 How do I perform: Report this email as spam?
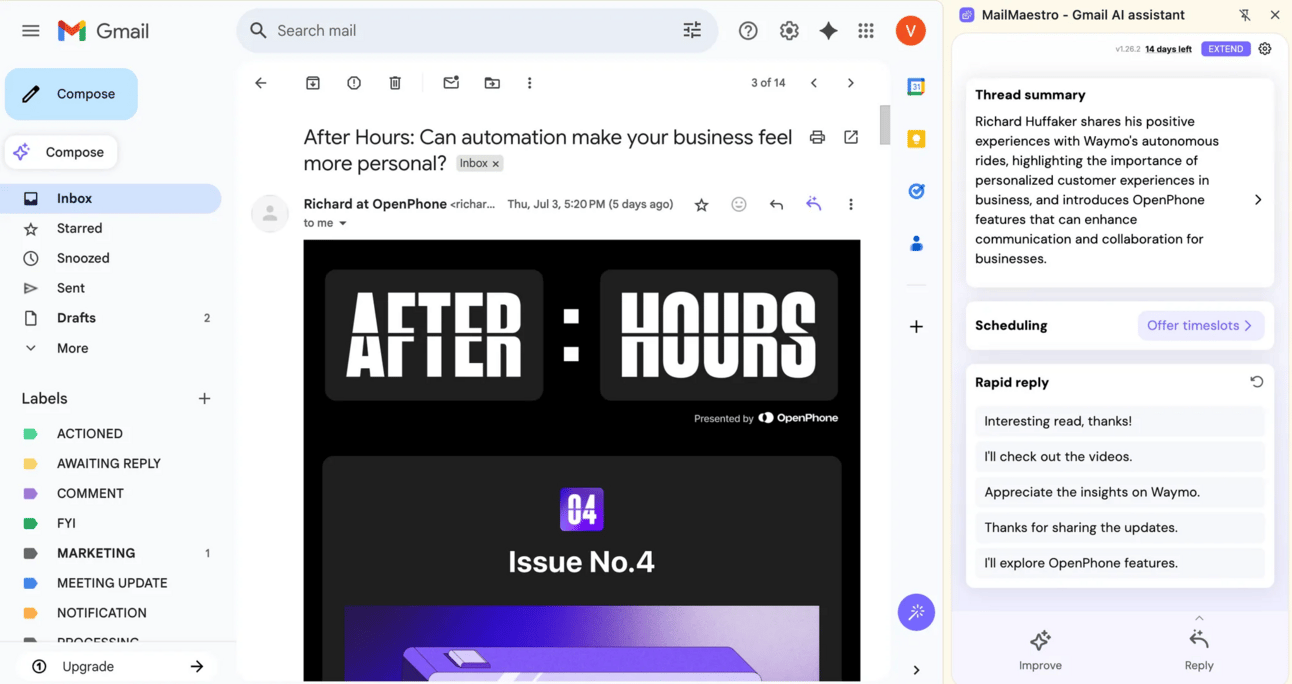coord(354,83)
